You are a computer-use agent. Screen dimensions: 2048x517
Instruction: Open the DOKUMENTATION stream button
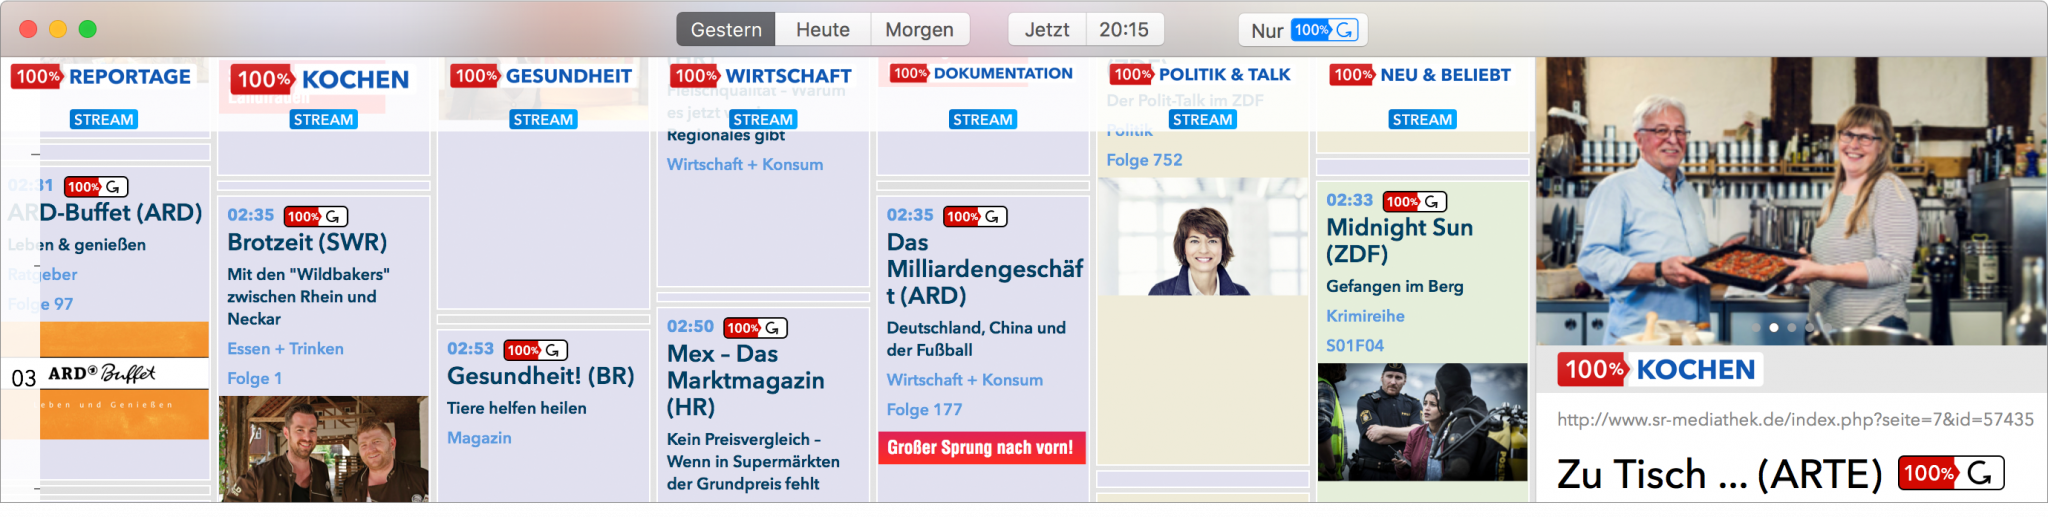click(x=983, y=119)
